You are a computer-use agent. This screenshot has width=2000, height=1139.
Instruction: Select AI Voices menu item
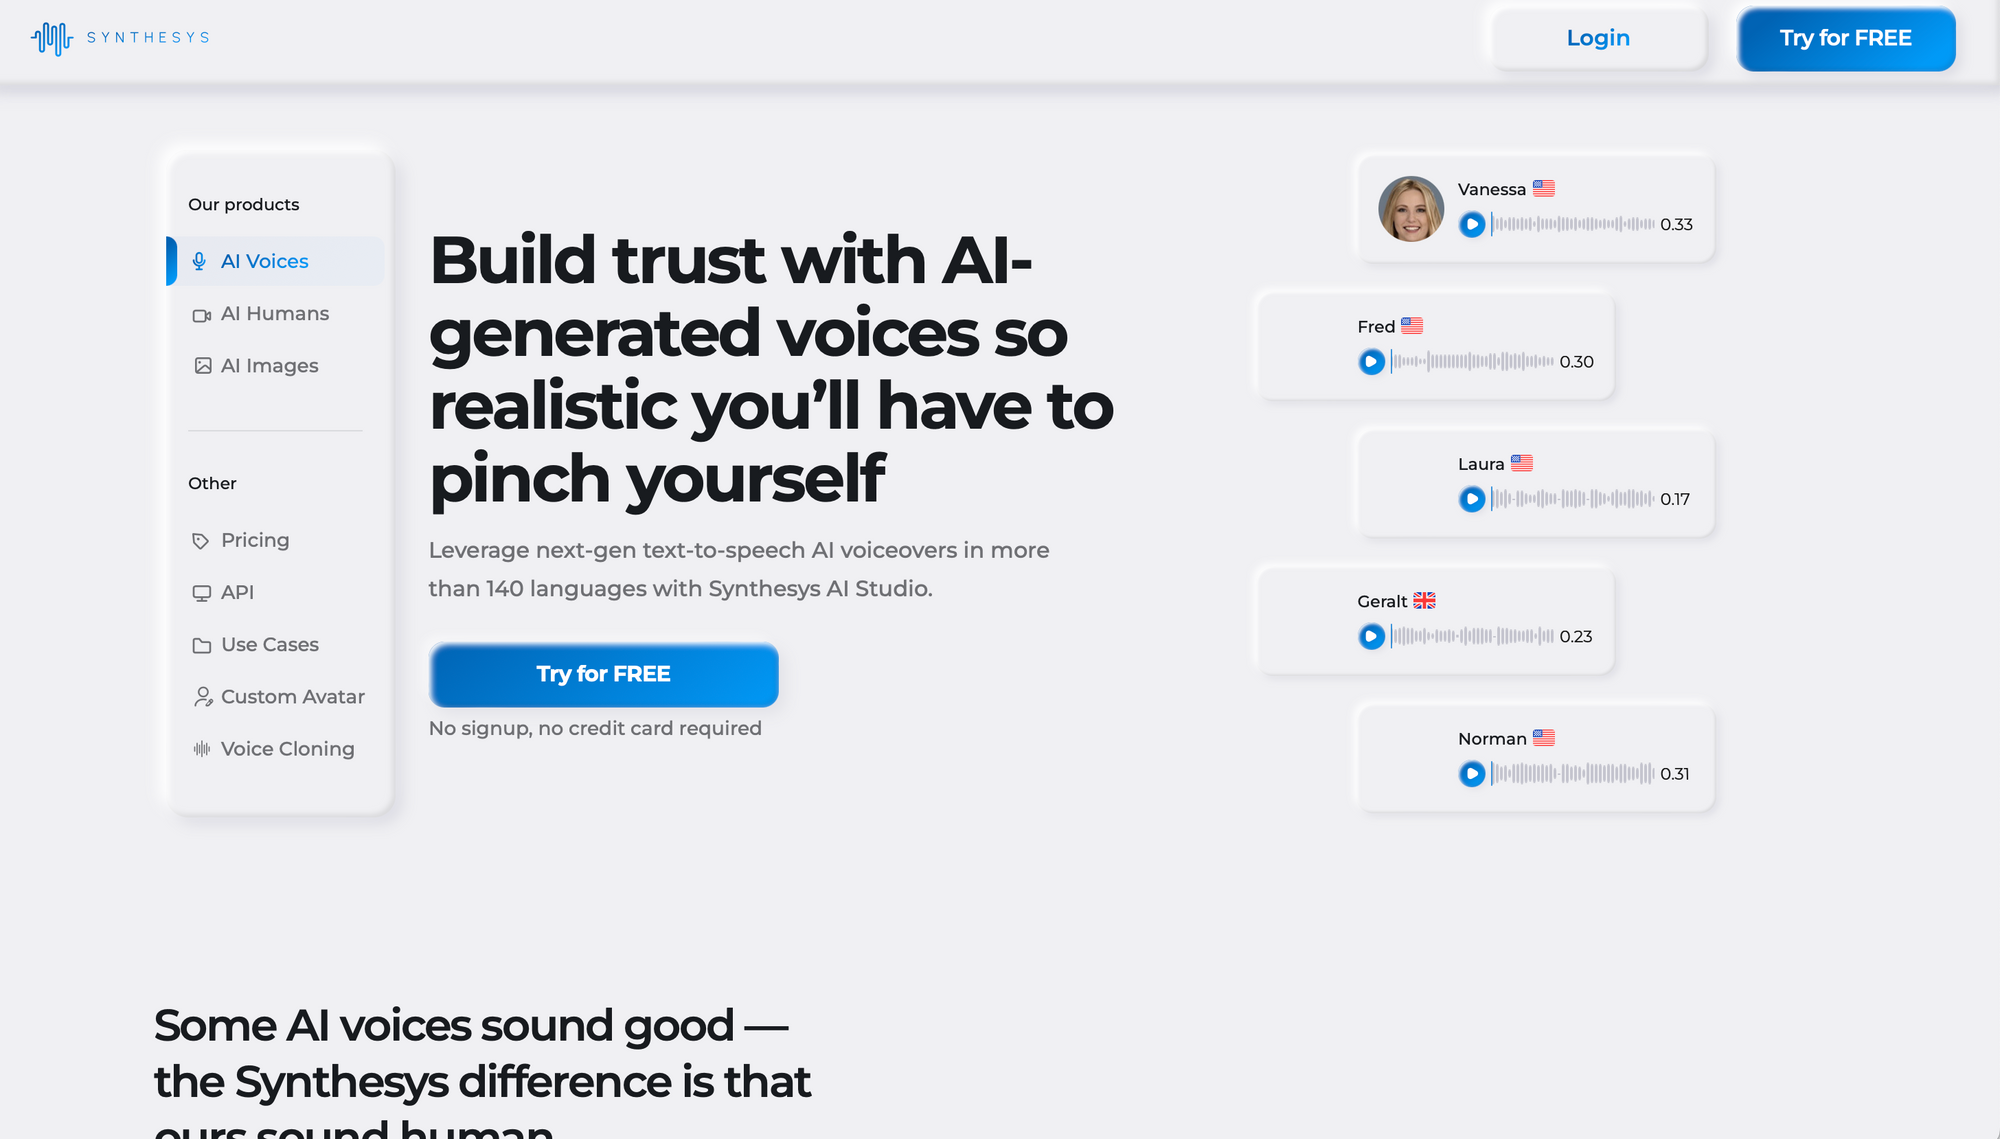(264, 261)
